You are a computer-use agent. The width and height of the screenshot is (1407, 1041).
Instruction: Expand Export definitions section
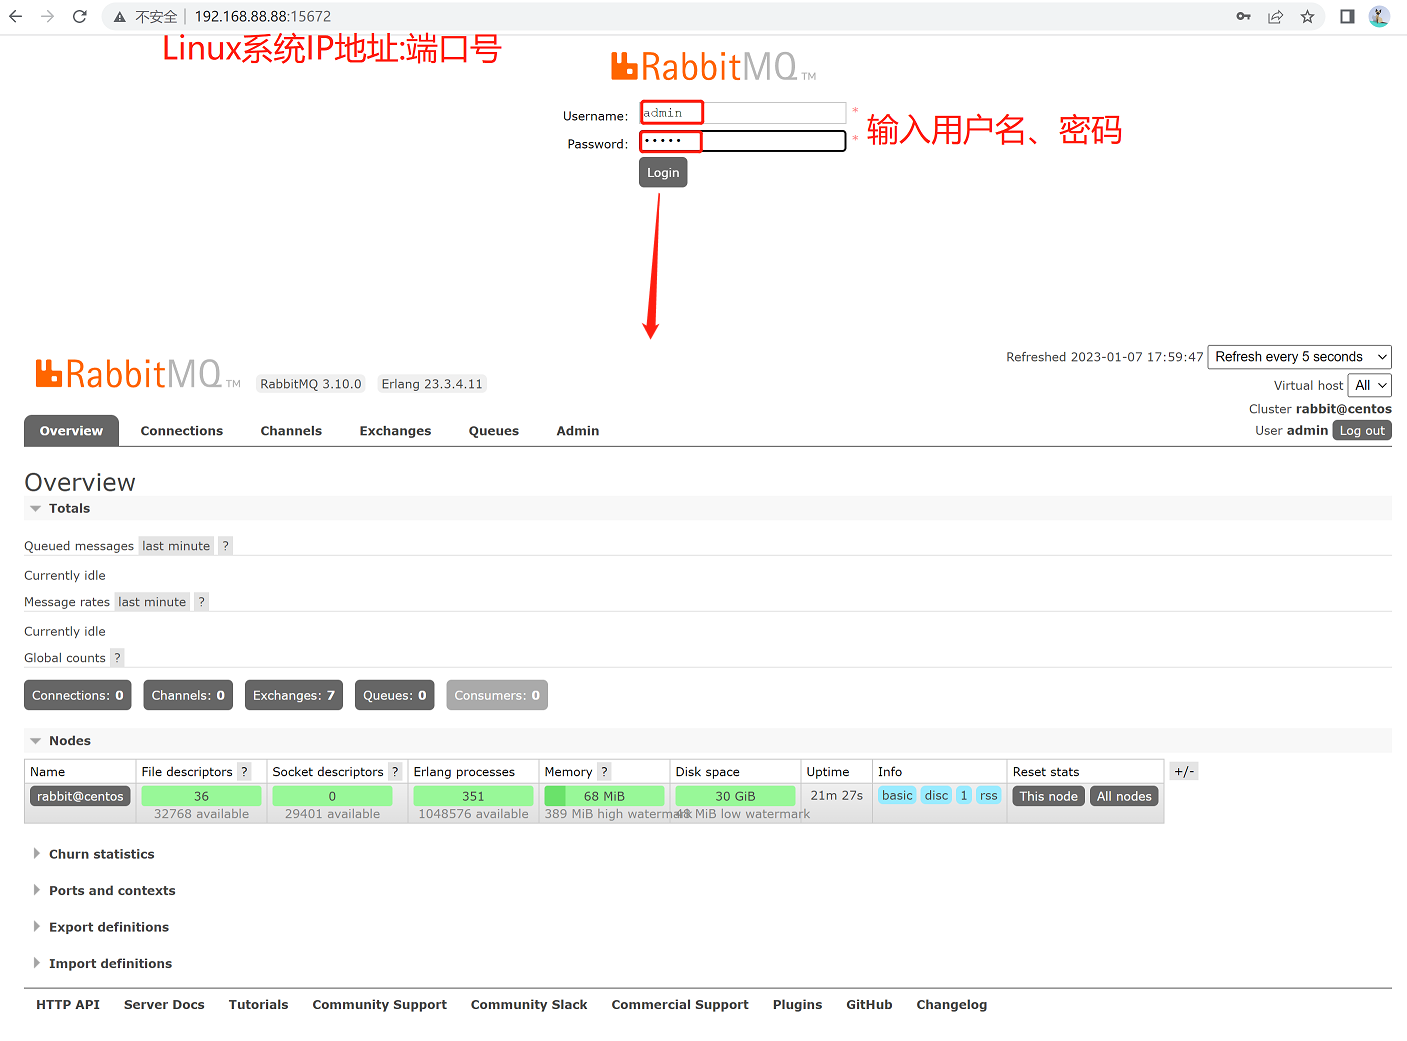click(x=109, y=927)
